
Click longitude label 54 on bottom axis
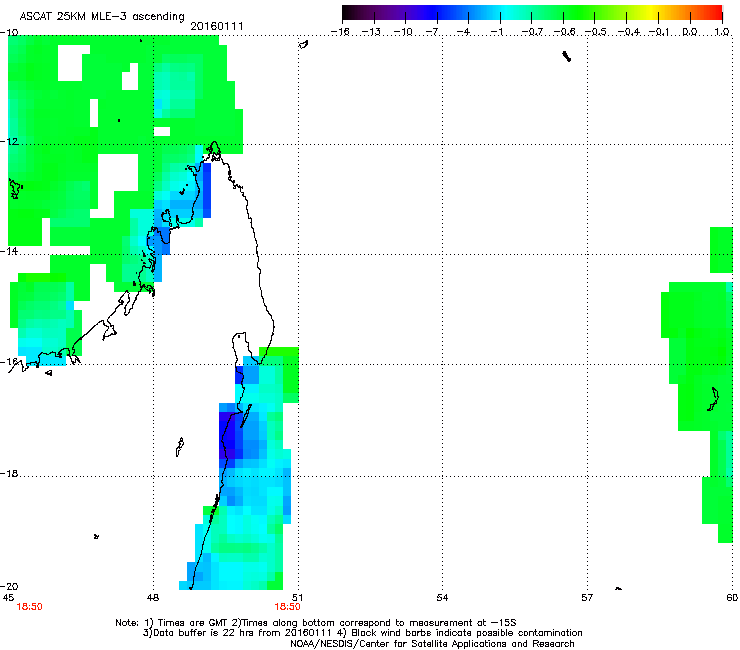tap(442, 598)
